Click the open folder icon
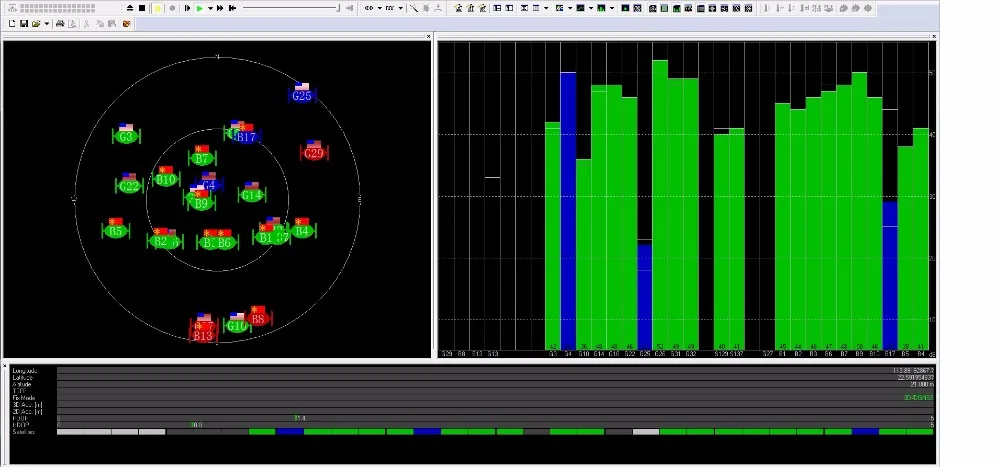Screen dimensions: 1000x467 (x=36, y=24)
